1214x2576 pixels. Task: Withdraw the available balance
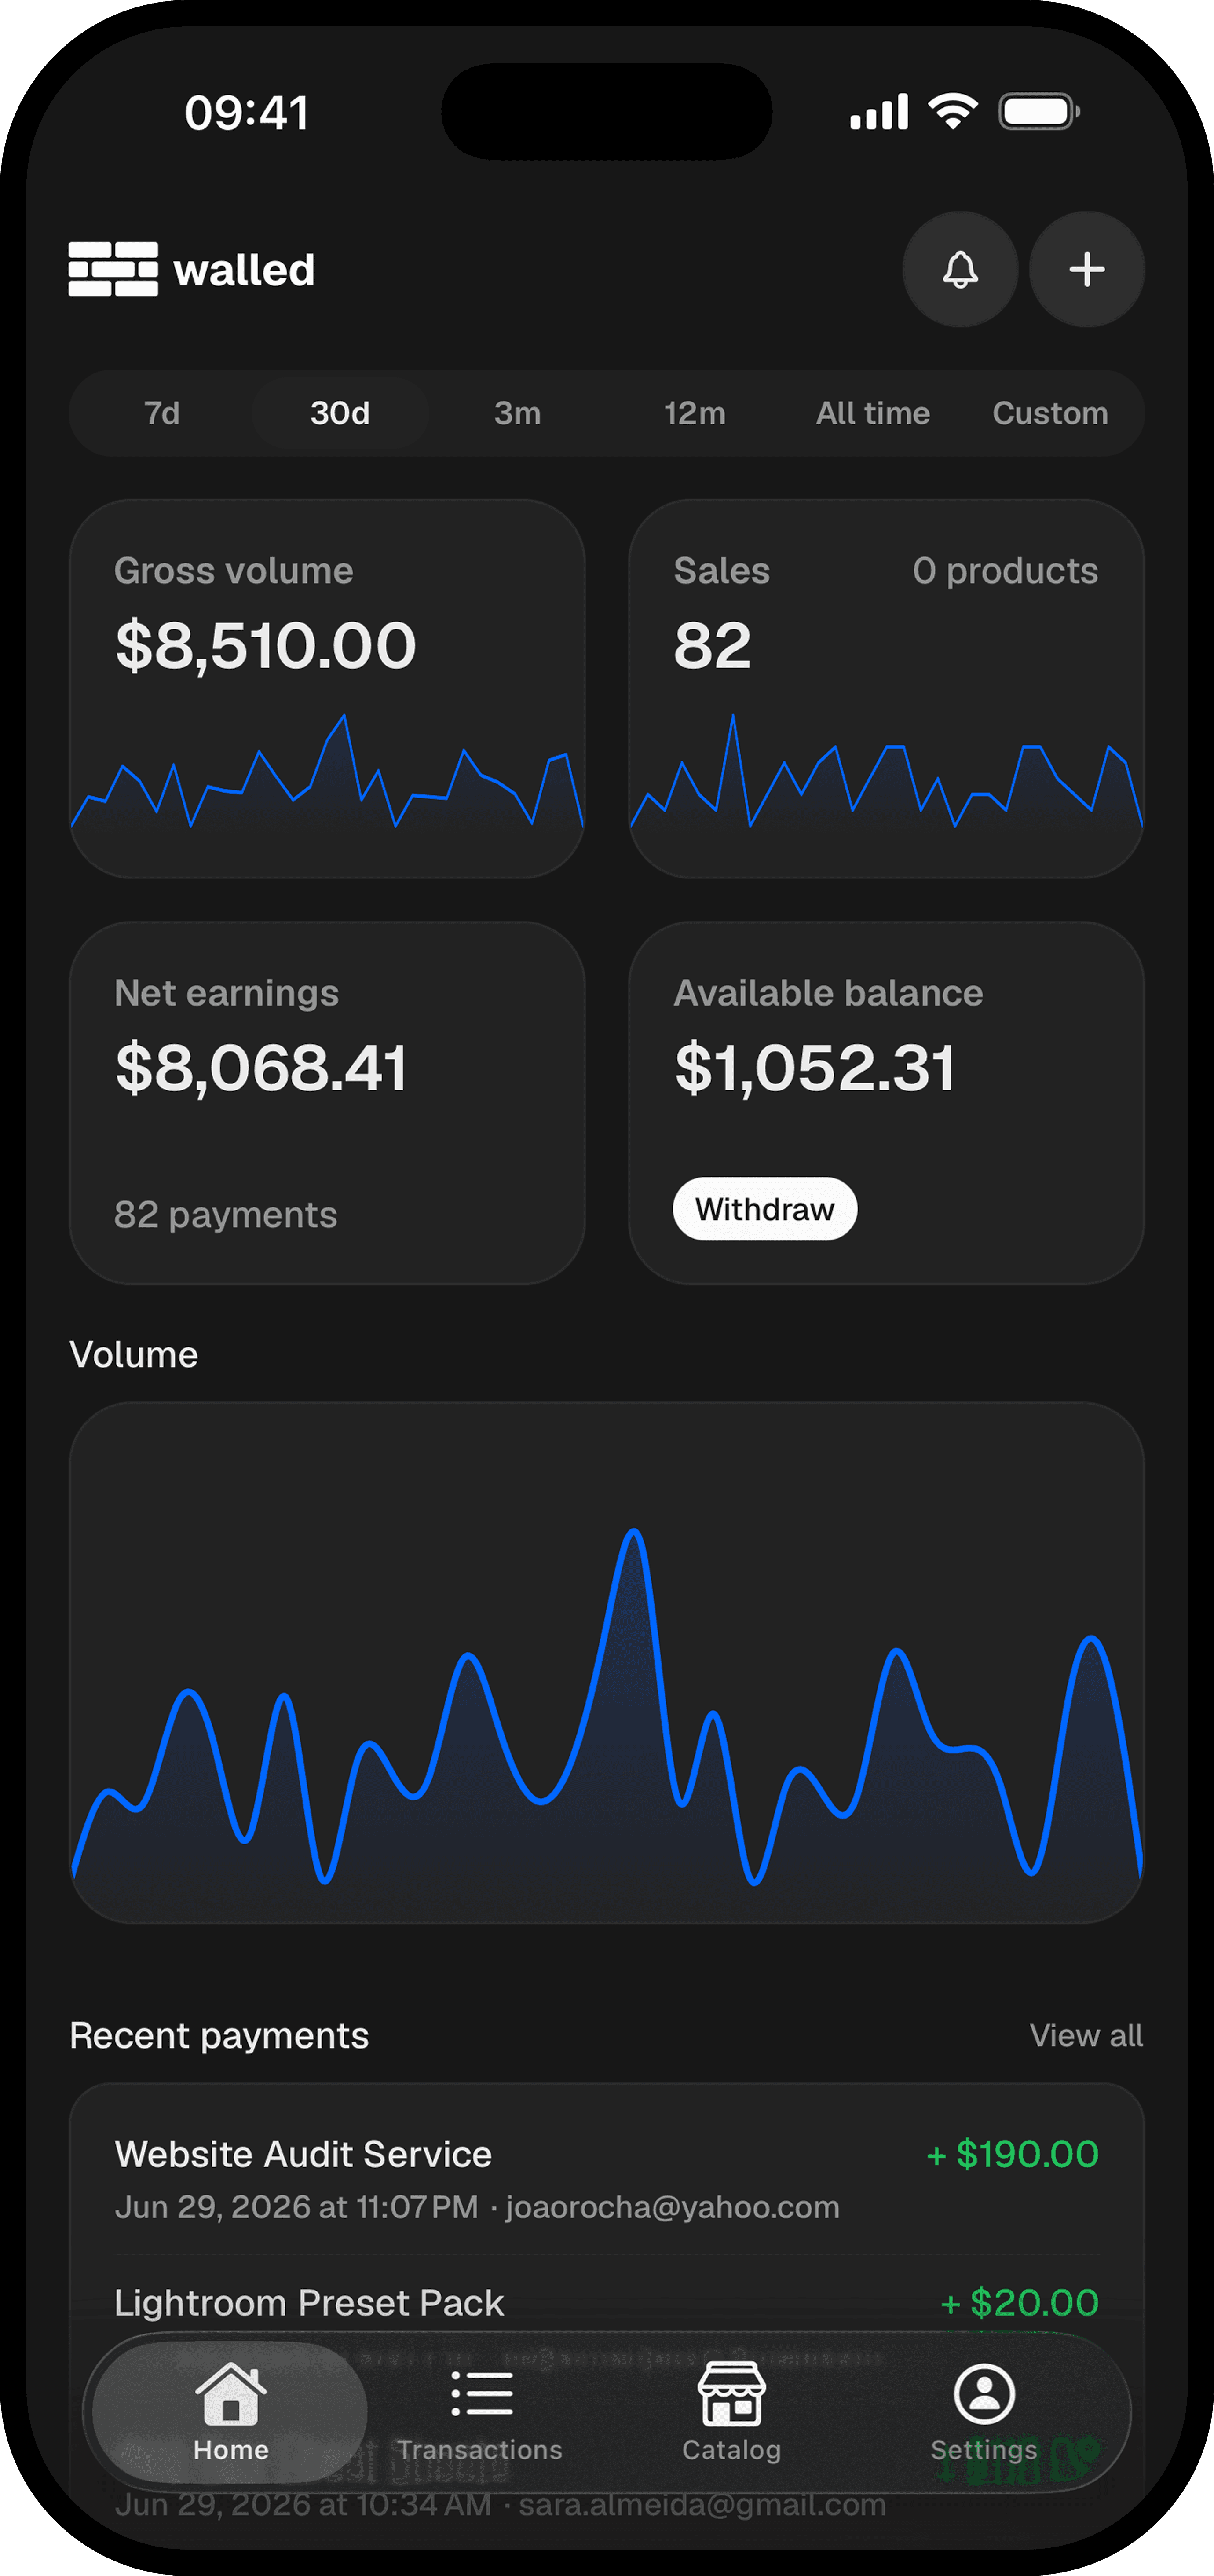coord(765,1209)
